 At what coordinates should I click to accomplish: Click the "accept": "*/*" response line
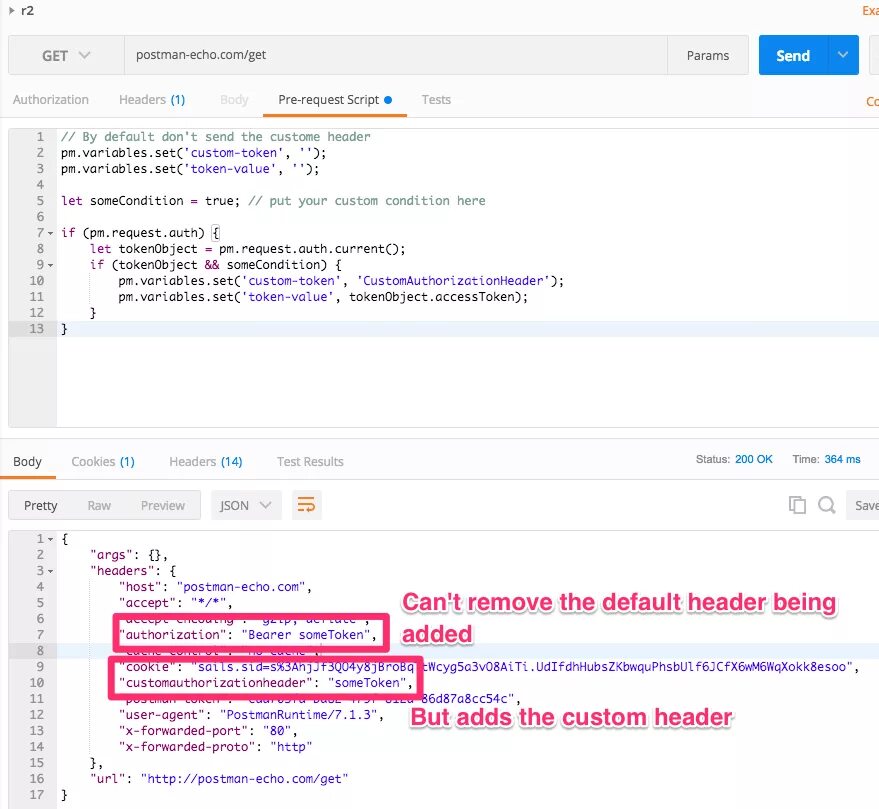(175, 603)
